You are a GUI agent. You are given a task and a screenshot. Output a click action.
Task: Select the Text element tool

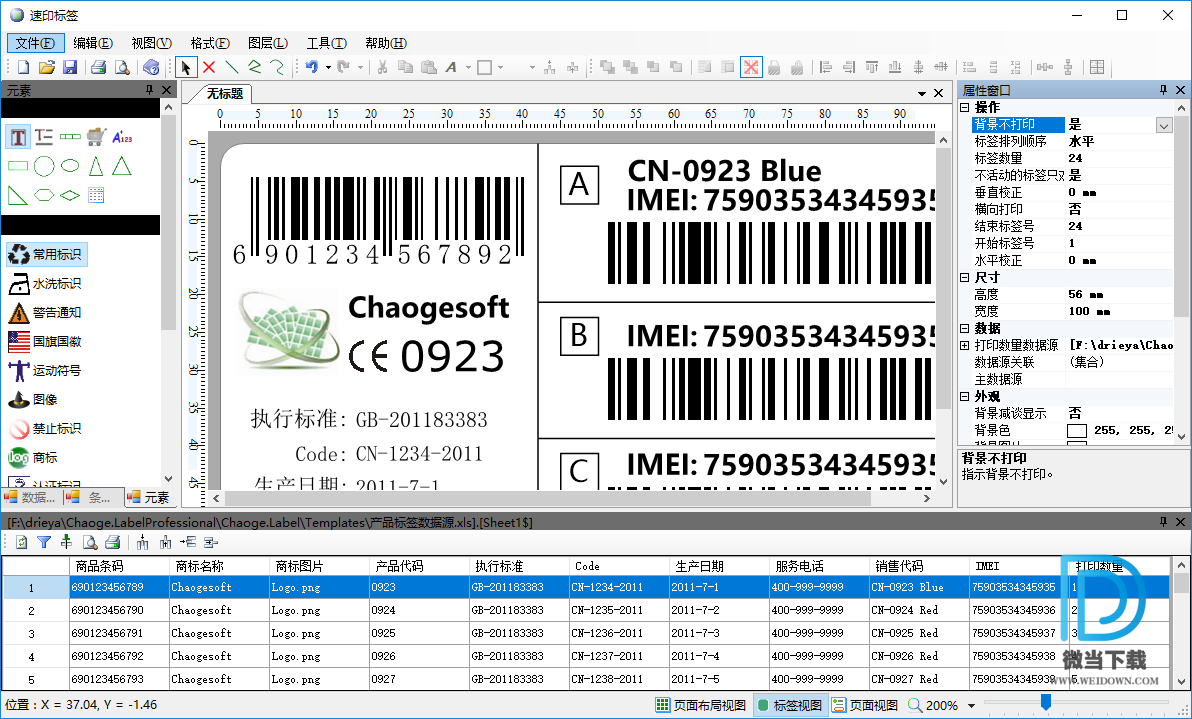18,137
